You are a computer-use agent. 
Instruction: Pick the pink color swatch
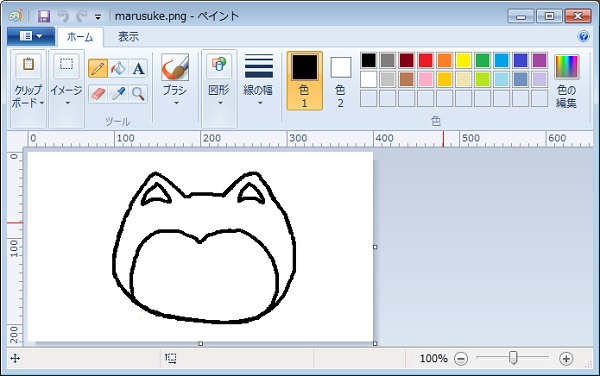[426, 79]
